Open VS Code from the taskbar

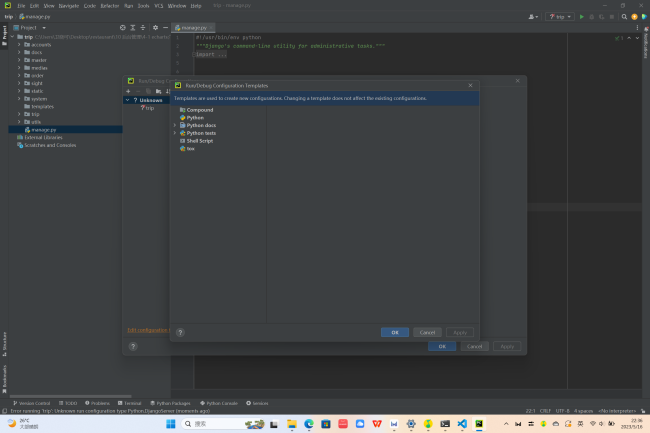462,424
